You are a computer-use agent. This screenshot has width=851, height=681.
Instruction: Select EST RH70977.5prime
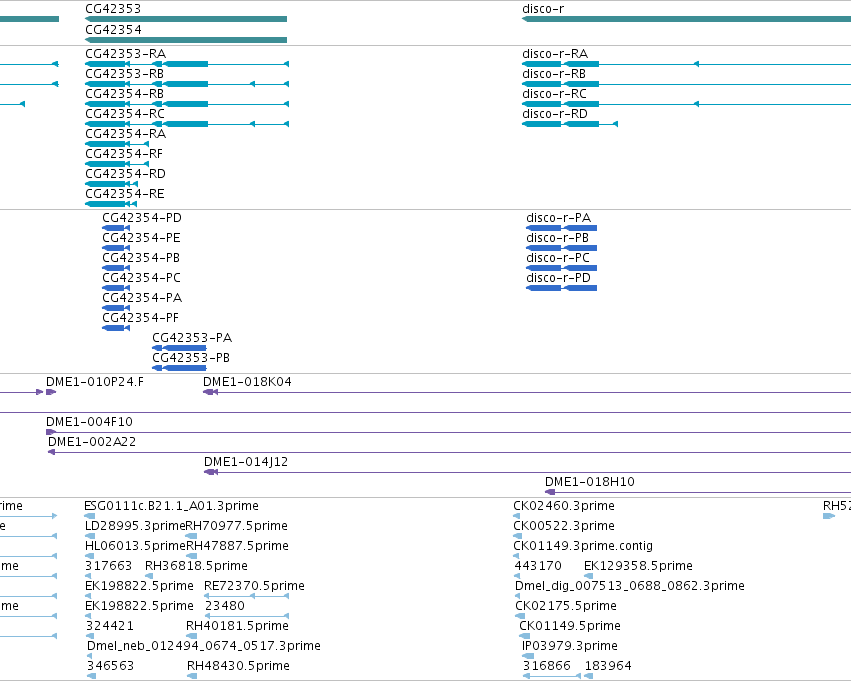237,526
